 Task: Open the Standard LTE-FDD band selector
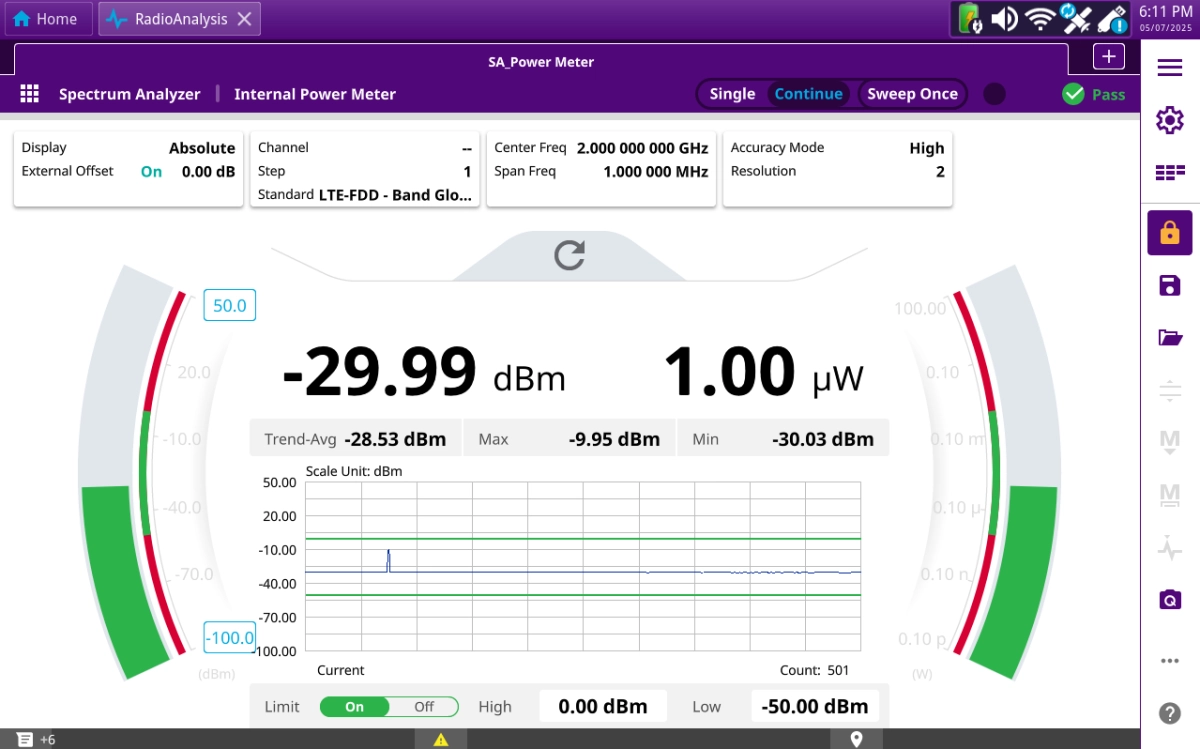pyautogui.click(x=394, y=195)
